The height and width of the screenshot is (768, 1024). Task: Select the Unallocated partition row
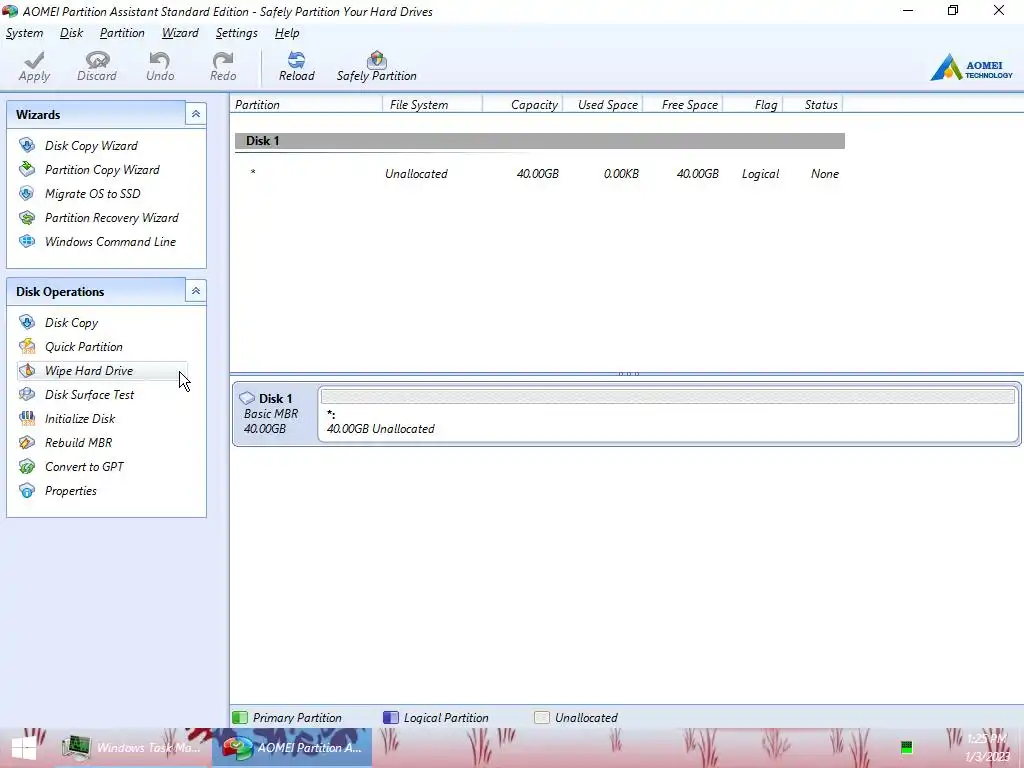pyautogui.click(x=539, y=174)
